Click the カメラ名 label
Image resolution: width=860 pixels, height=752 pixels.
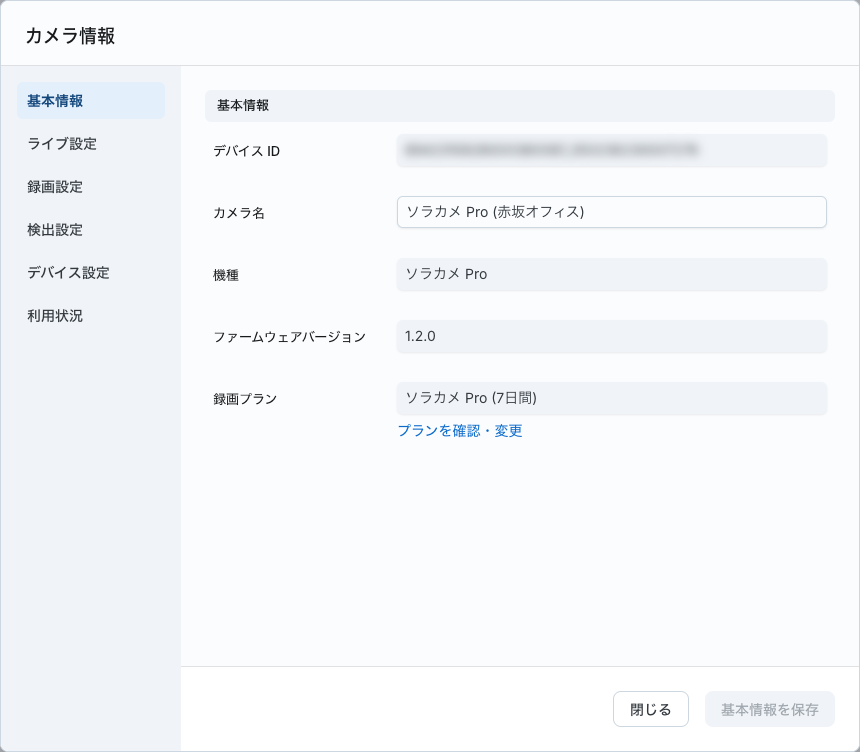coord(239,213)
